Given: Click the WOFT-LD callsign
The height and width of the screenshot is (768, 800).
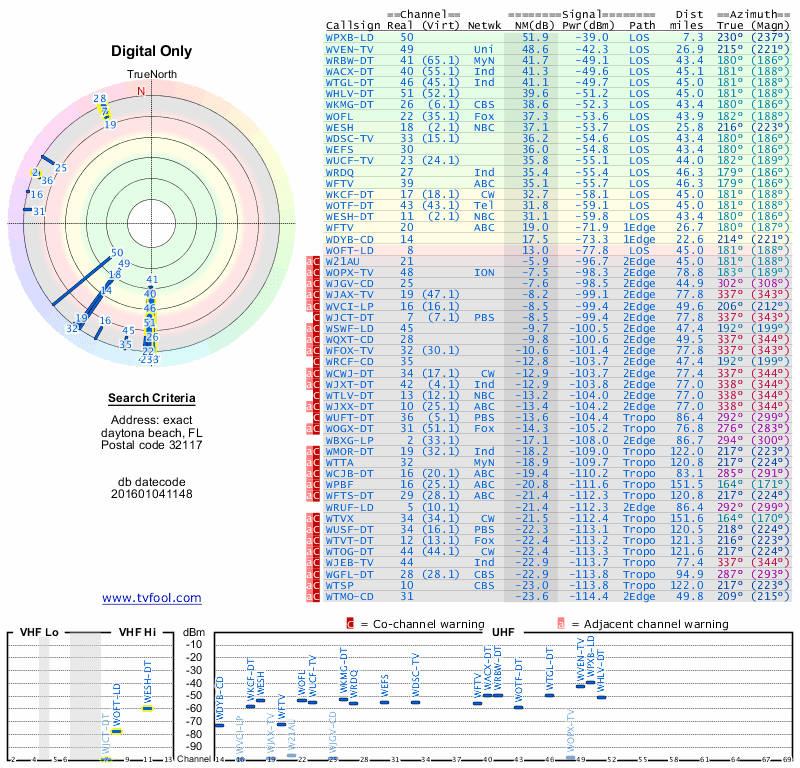Looking at the screenshot, I should coord(349,250).
